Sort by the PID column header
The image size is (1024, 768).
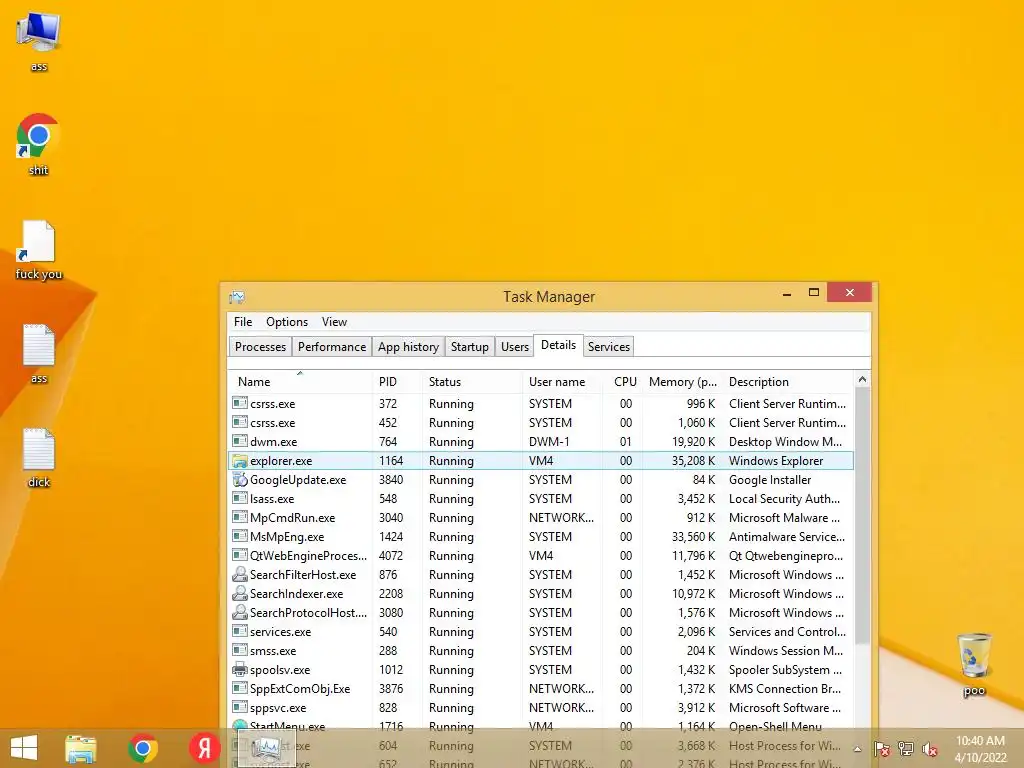tap(398, 381)
